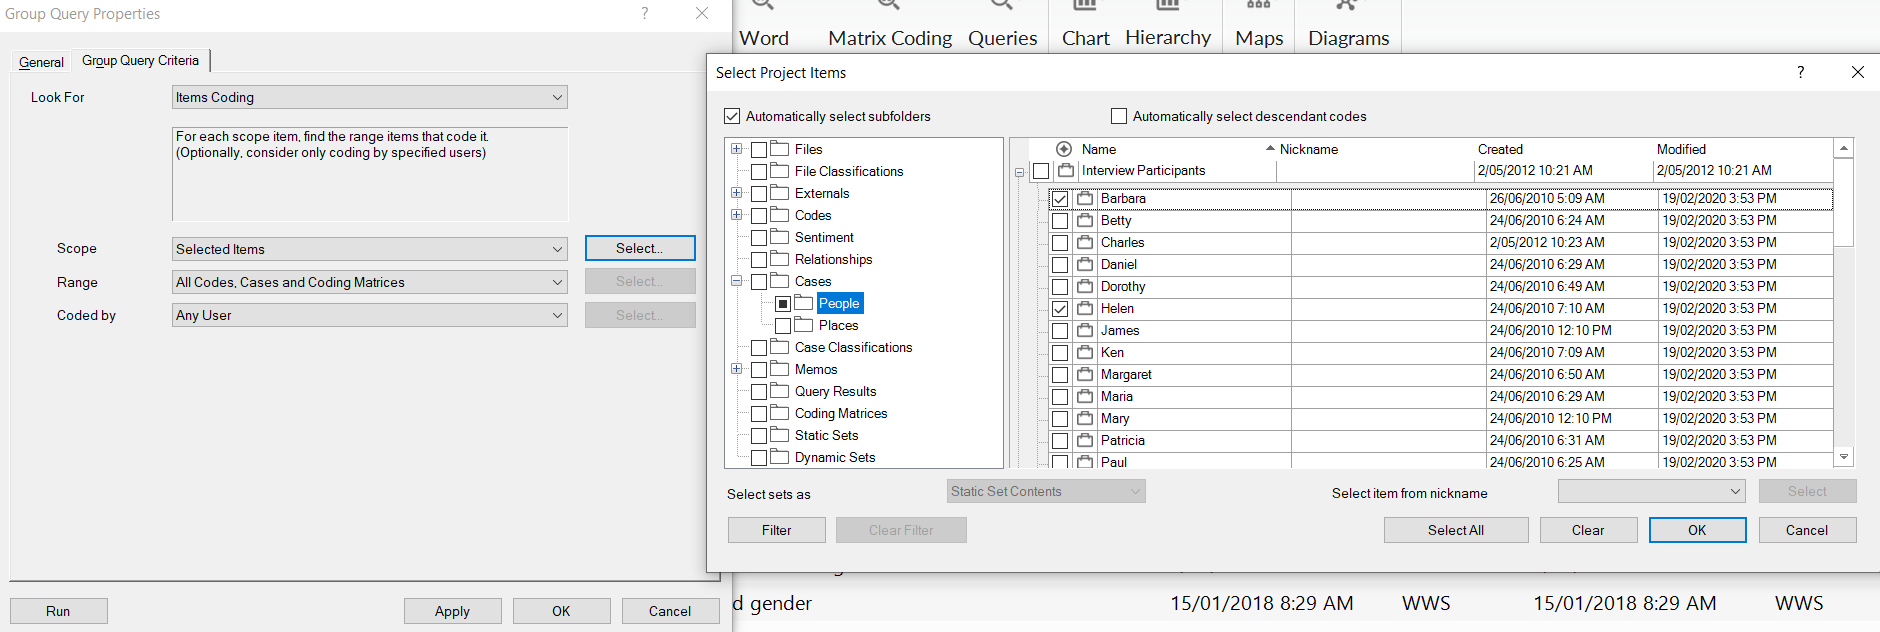Screen dimensions: 1880x632
Task: Open the Coded by dropdown
Action: pos(370,315)
